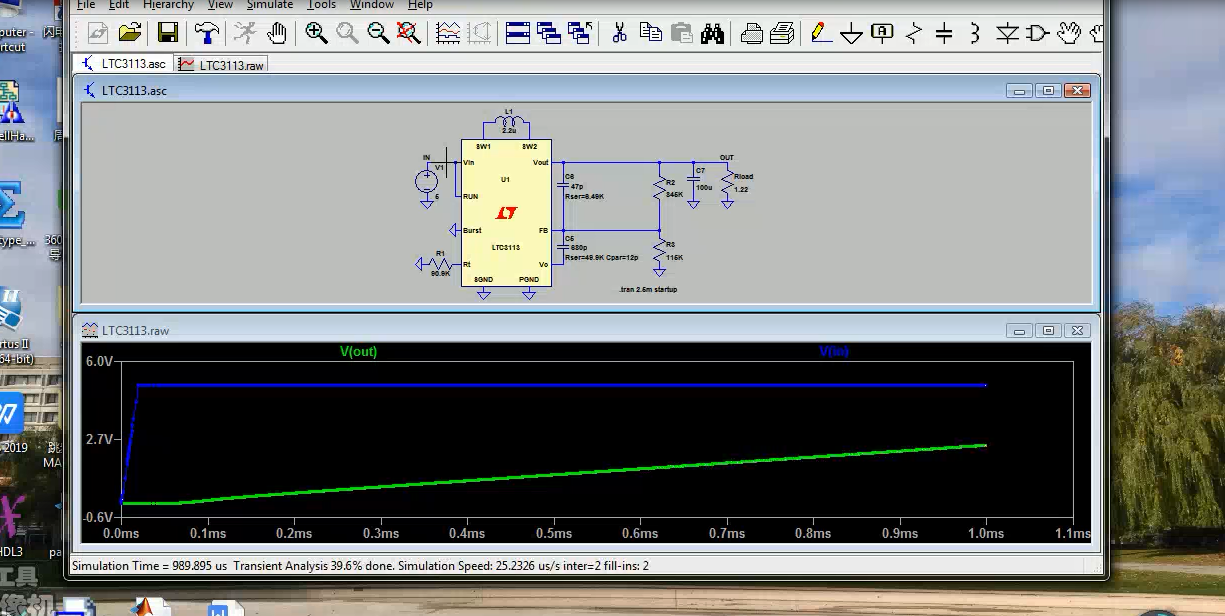Click the 1.0ms time axis label
Screen dimensions: 1225x616
(986, 534)
